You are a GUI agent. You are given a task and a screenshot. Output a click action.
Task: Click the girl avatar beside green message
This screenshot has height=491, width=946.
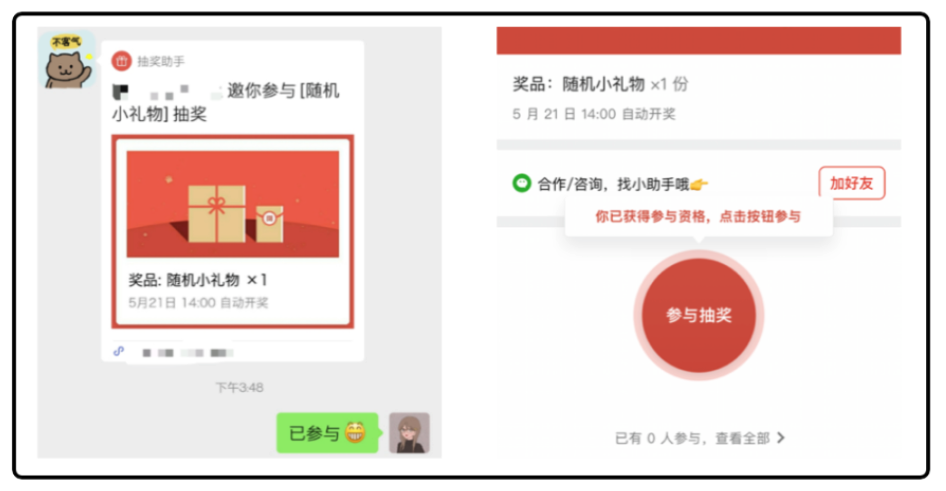point(409,432)
